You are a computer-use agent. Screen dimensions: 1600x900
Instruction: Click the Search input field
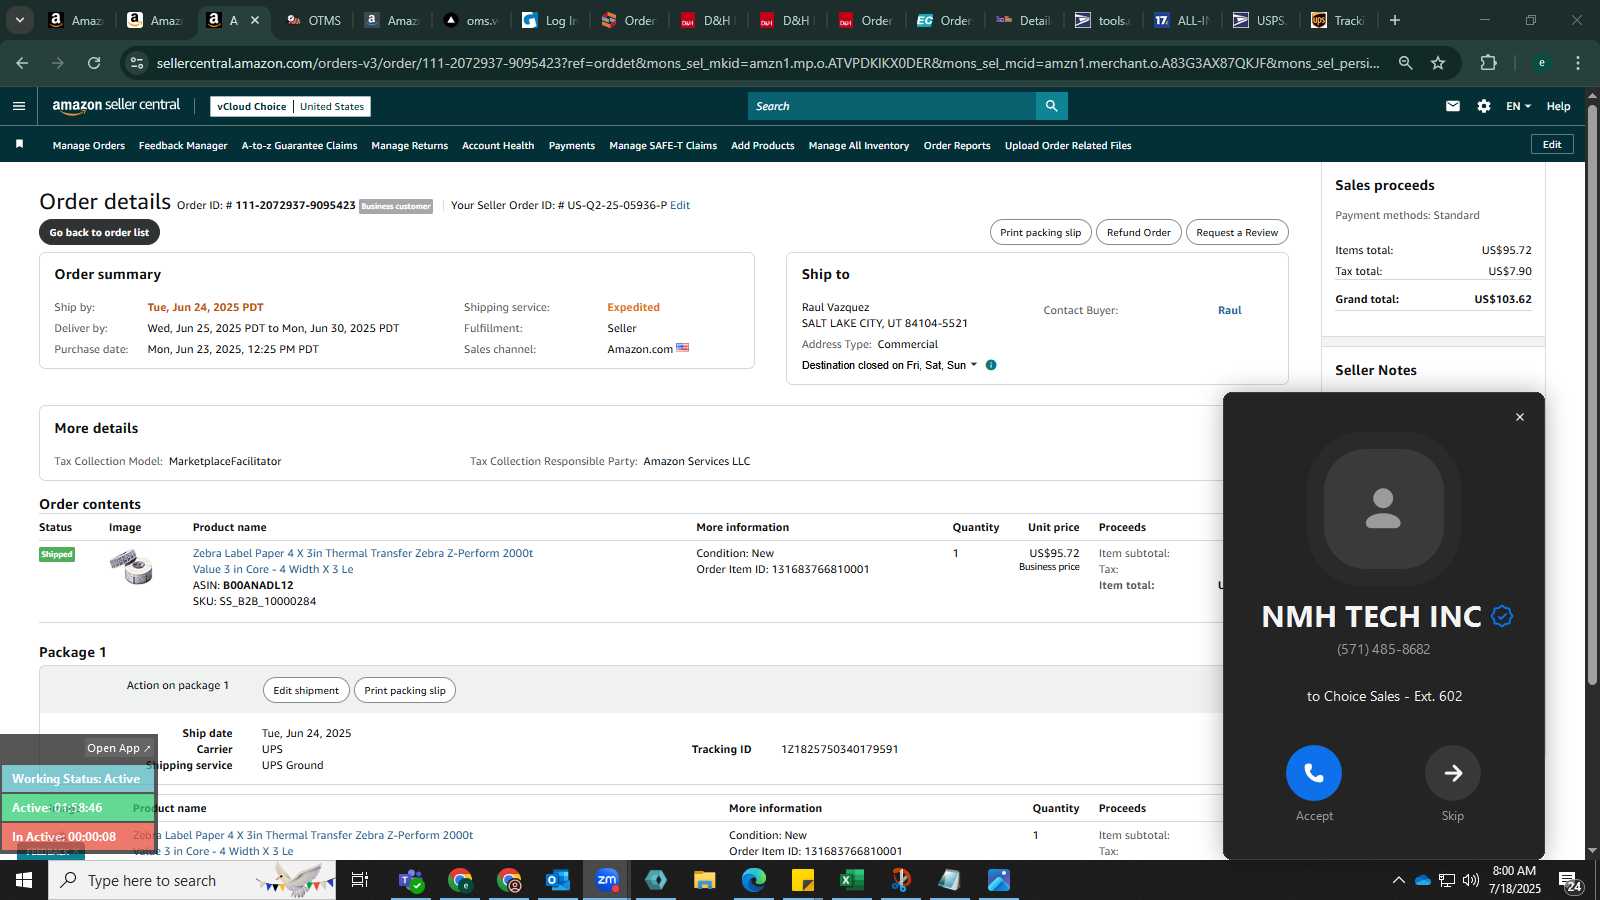click(892, 106)
